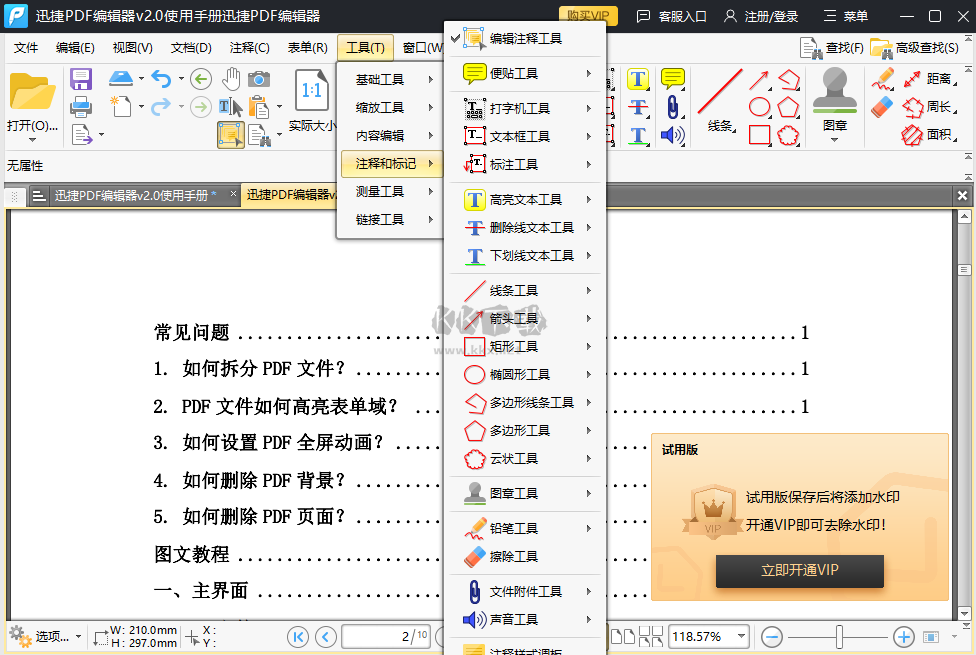Image resolution: width=976 pixels, height=655 pixels.
Task: Click the purple Save floppy disk icon
Action: click(x=81, y=80)
